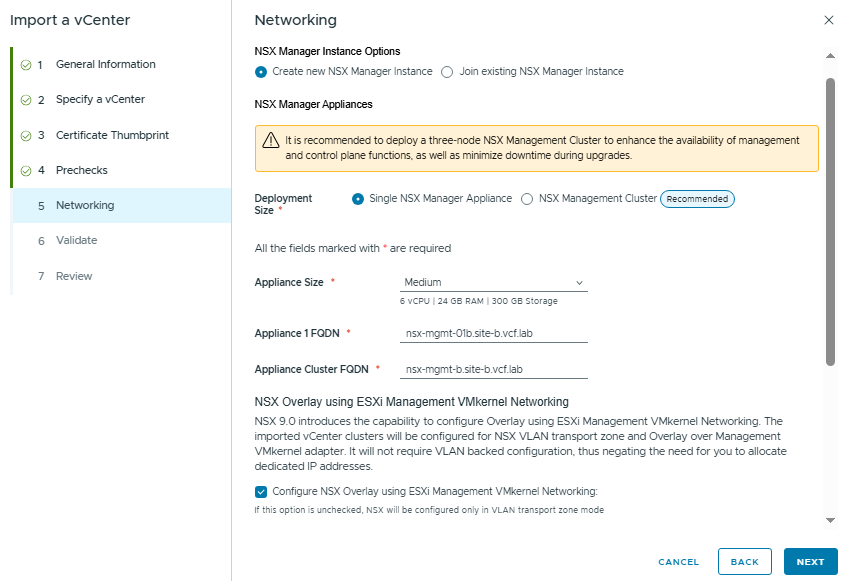Click the Certificate Thumbprint checkmark icon
Viewport: 845px width, 581px height.
tap(25, 136)
